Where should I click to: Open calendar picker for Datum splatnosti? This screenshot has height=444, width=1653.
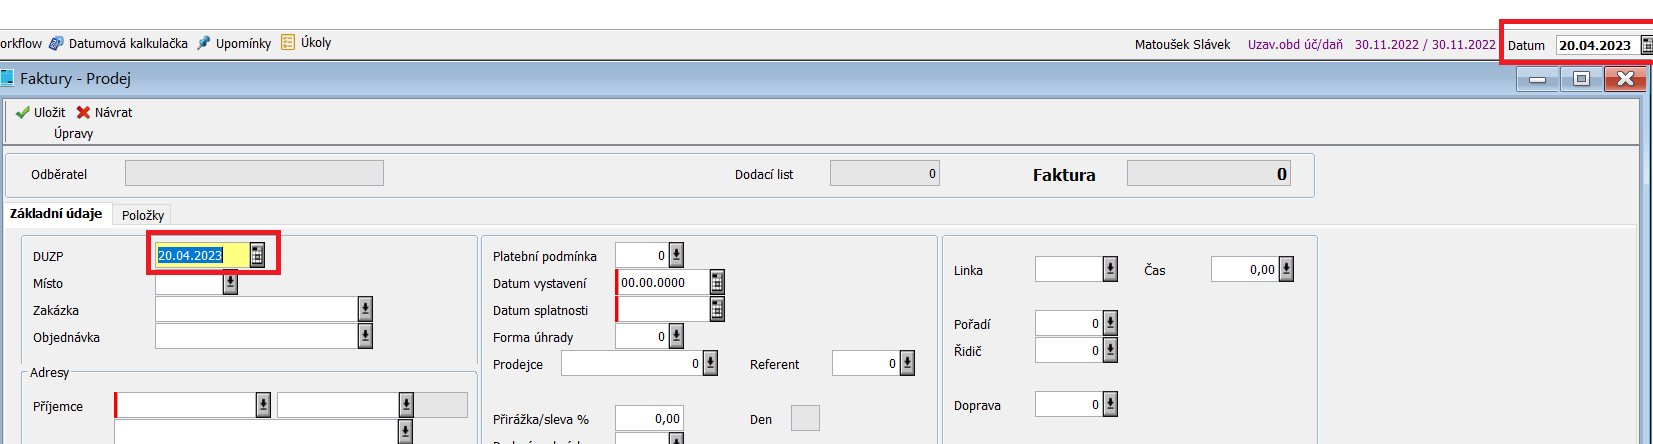point(717,310)
